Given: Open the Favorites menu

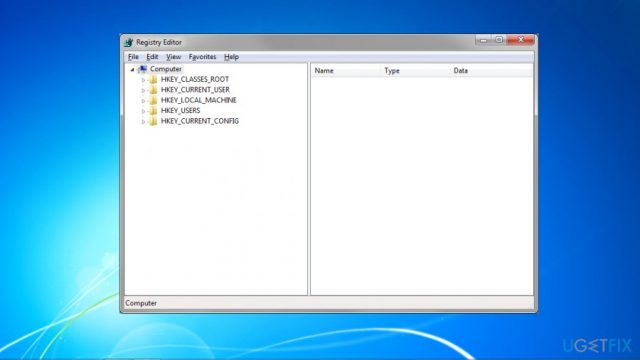Looking at the screenshot, I should [202, 57].
